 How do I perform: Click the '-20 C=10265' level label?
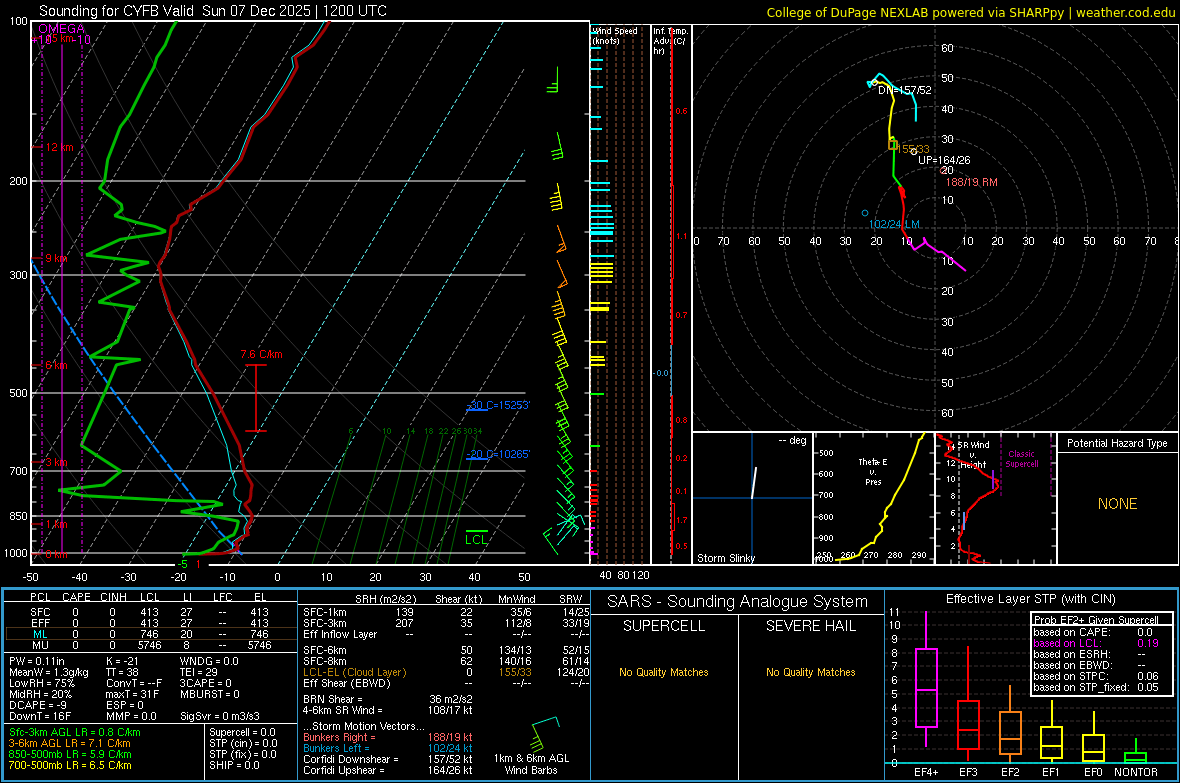[x=499, y=454]
